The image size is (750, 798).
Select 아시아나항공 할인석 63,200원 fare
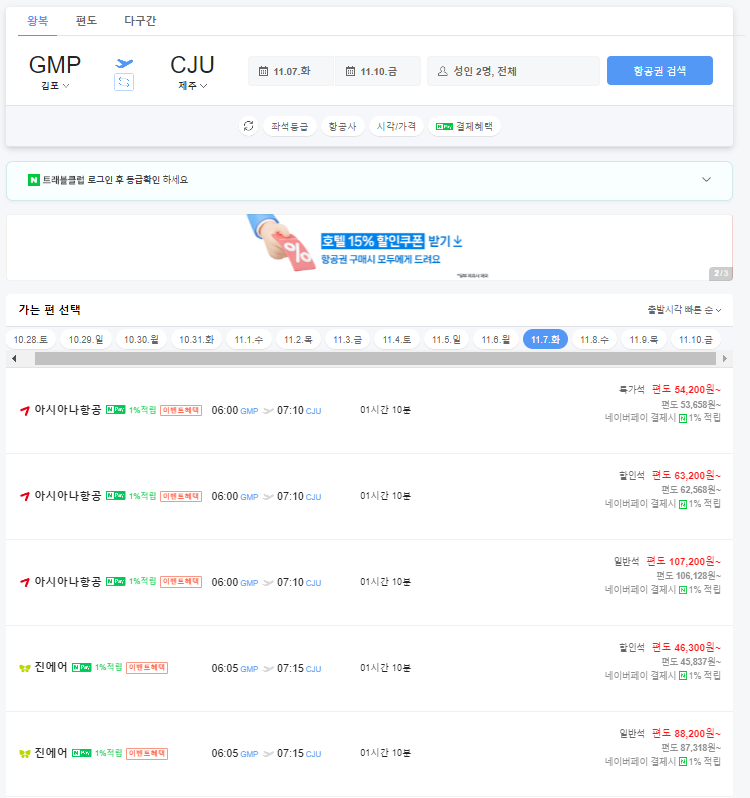point(369,496)
